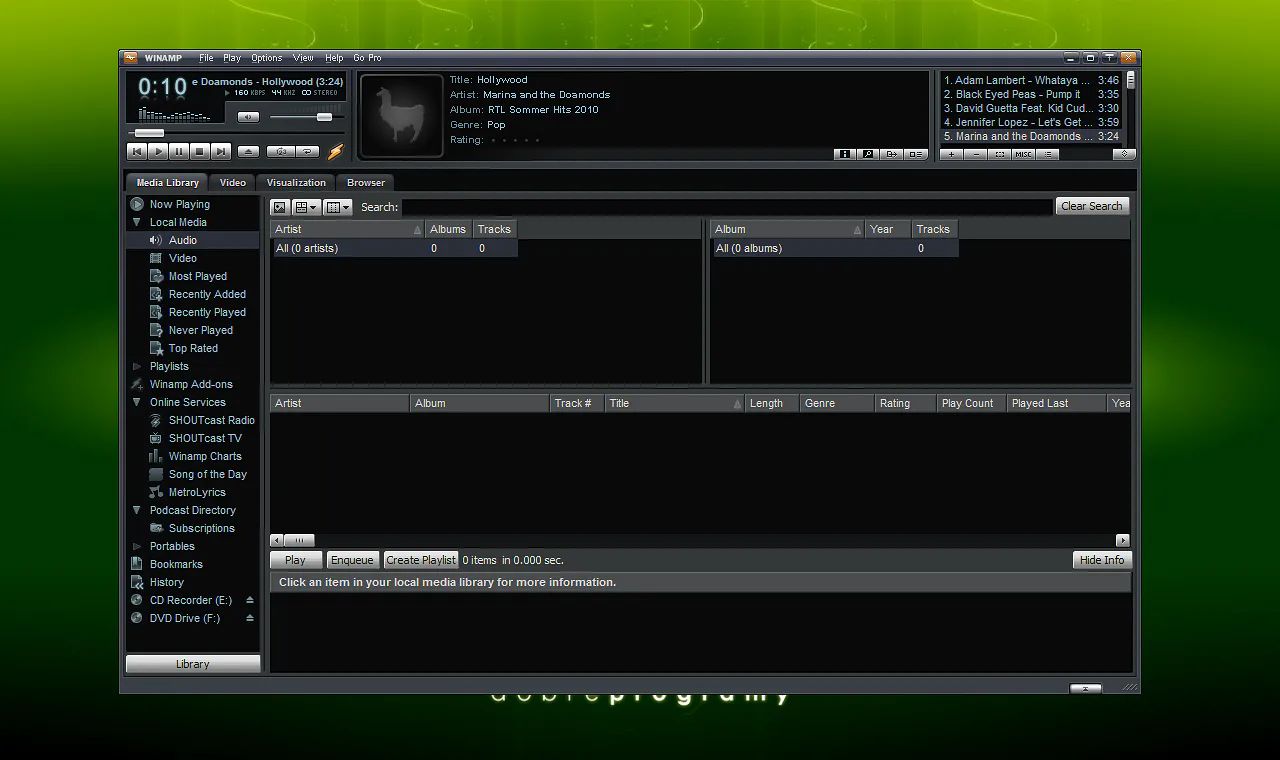
Task: Toggle repeat mode in the player controls
Action: point(307,151)
